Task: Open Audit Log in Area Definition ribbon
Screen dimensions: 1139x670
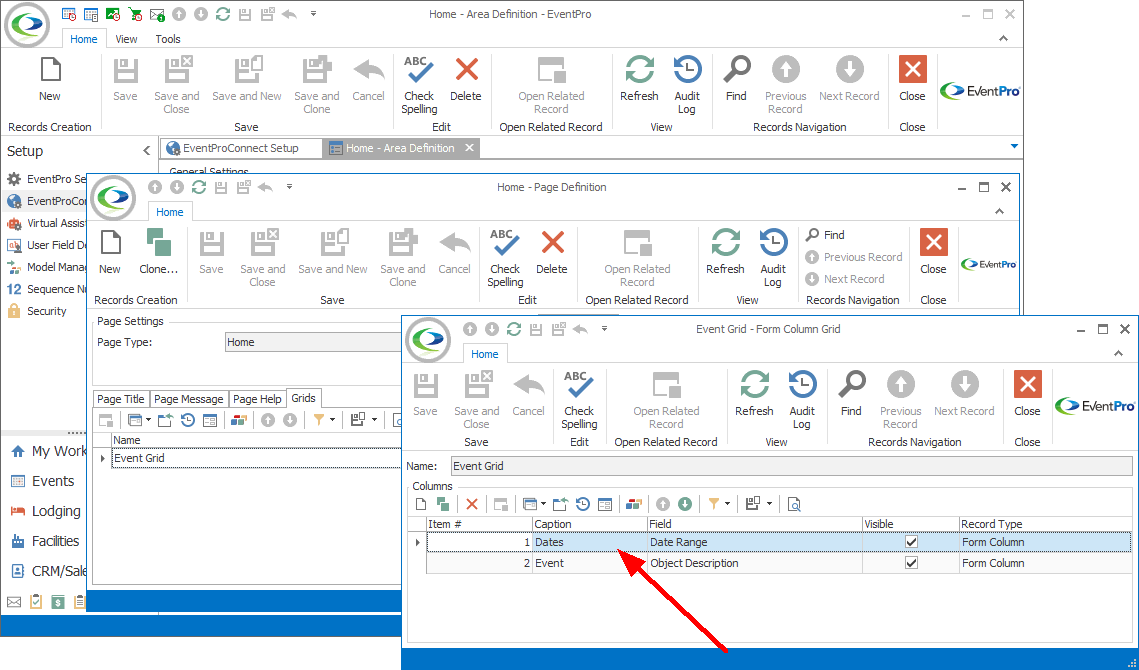Action: tap(686, 85)
